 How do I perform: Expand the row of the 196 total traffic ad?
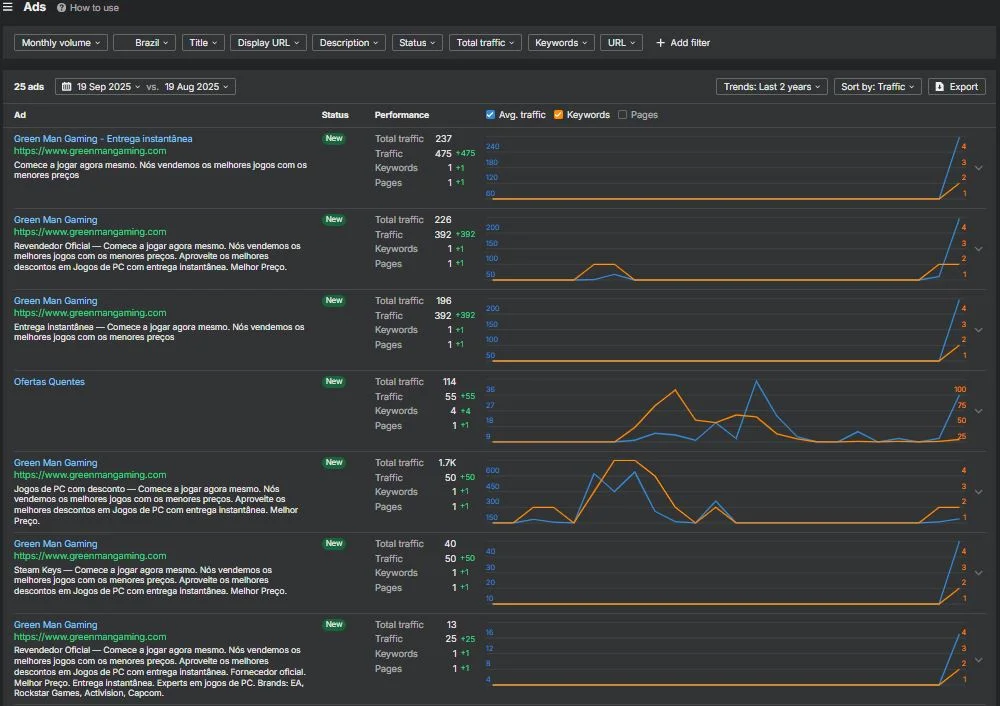(978, 330)
